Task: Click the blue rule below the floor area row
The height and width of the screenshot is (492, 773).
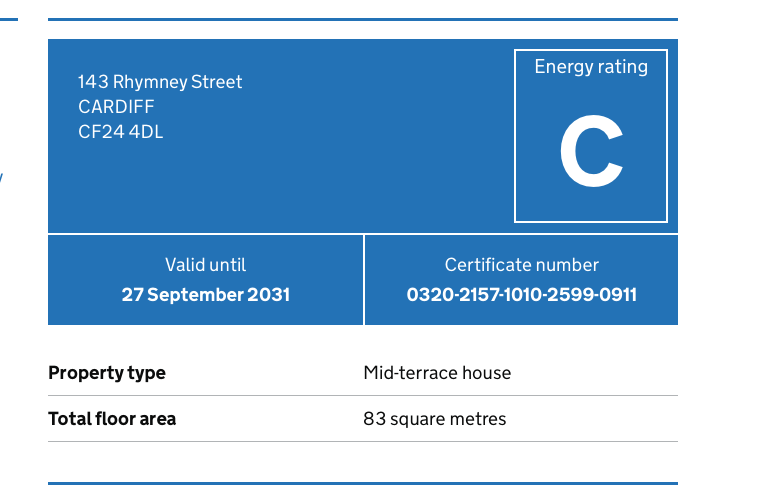Action: tap(362, 483)
